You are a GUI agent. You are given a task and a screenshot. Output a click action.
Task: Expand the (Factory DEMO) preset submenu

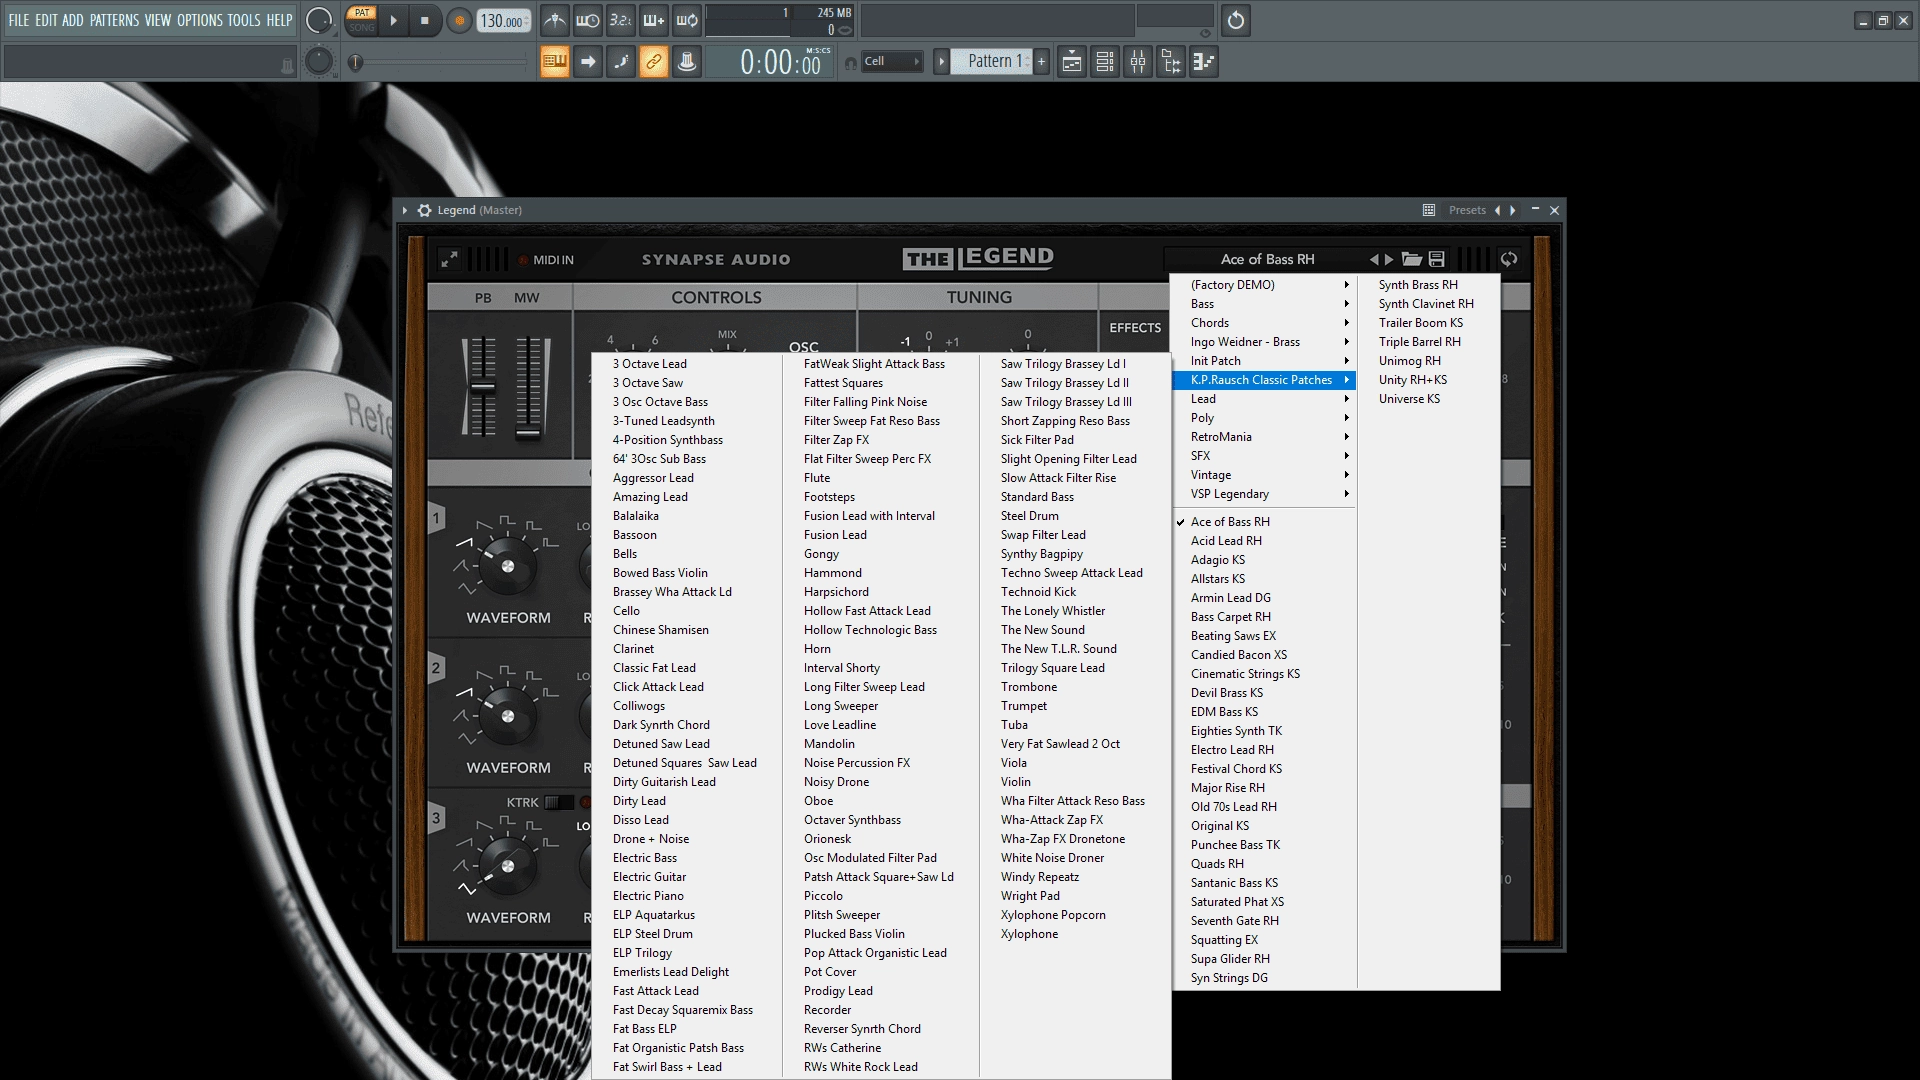(x=1264, y=285)
